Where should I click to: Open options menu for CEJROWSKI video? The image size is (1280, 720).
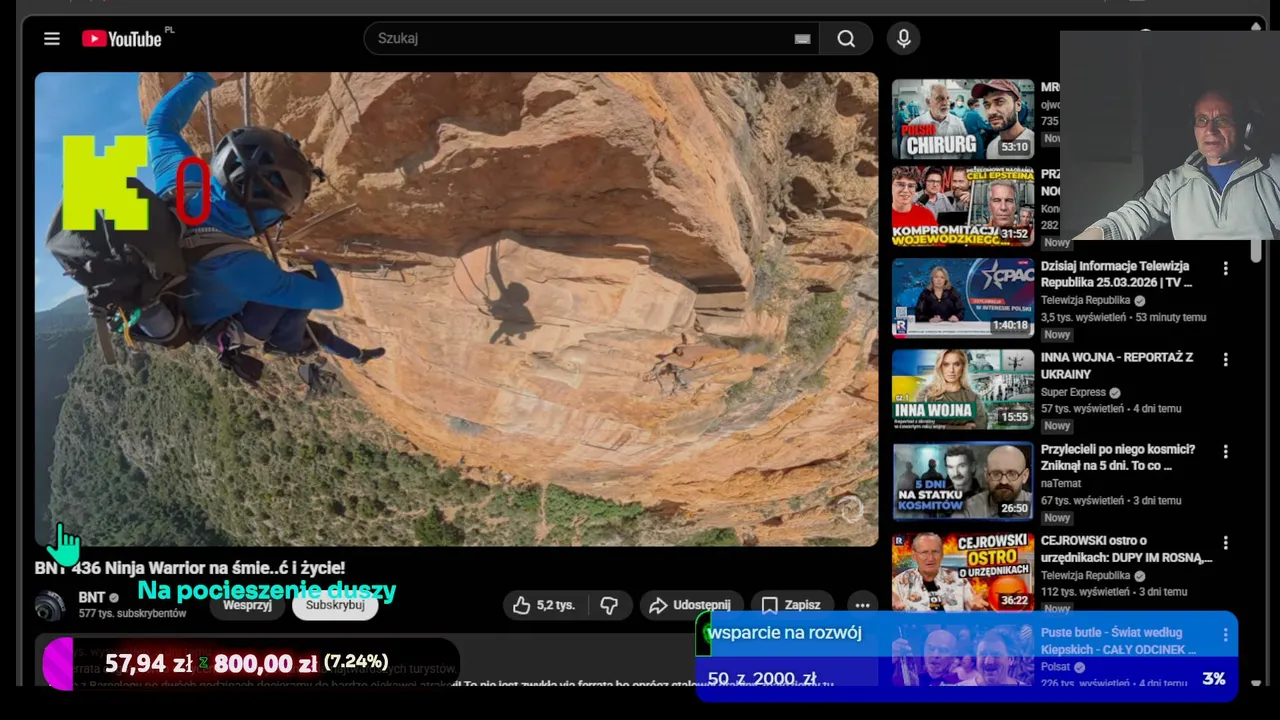[1226, 543]
